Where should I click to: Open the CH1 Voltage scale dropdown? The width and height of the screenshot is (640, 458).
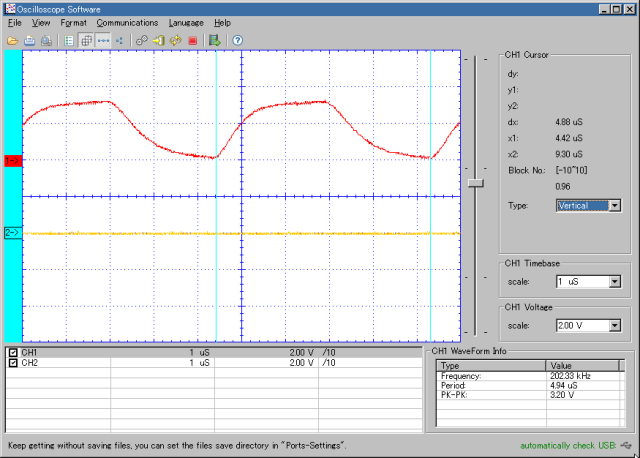tap(615, 325)
